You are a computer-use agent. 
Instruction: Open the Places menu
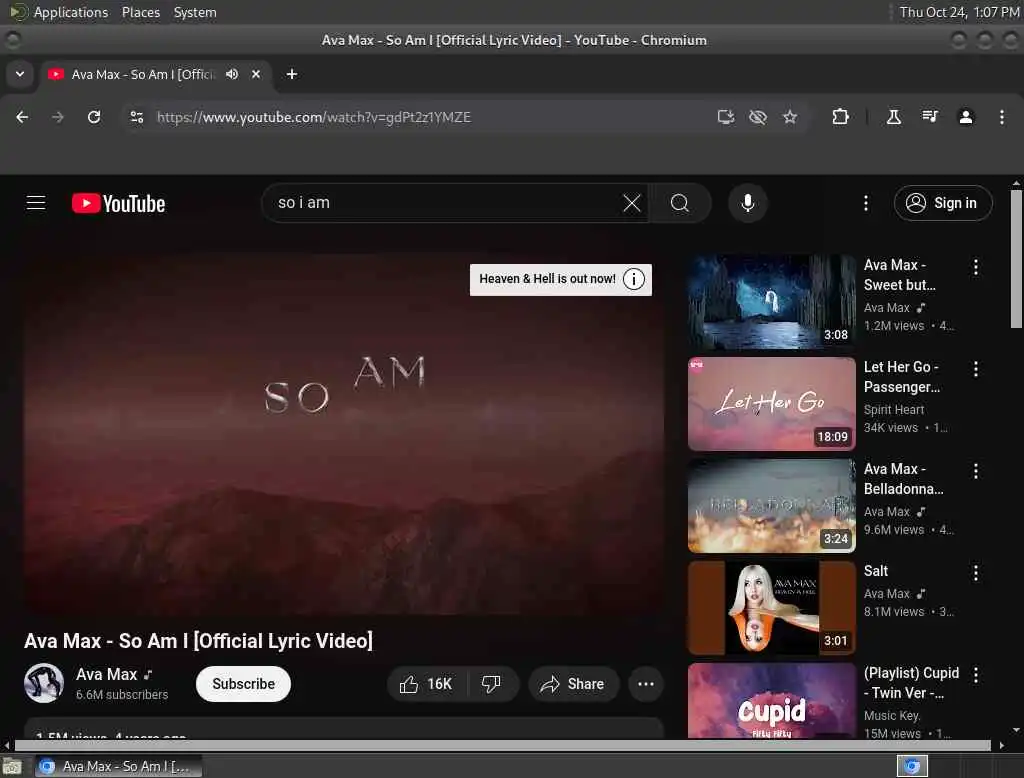click(x=141, y=12)
